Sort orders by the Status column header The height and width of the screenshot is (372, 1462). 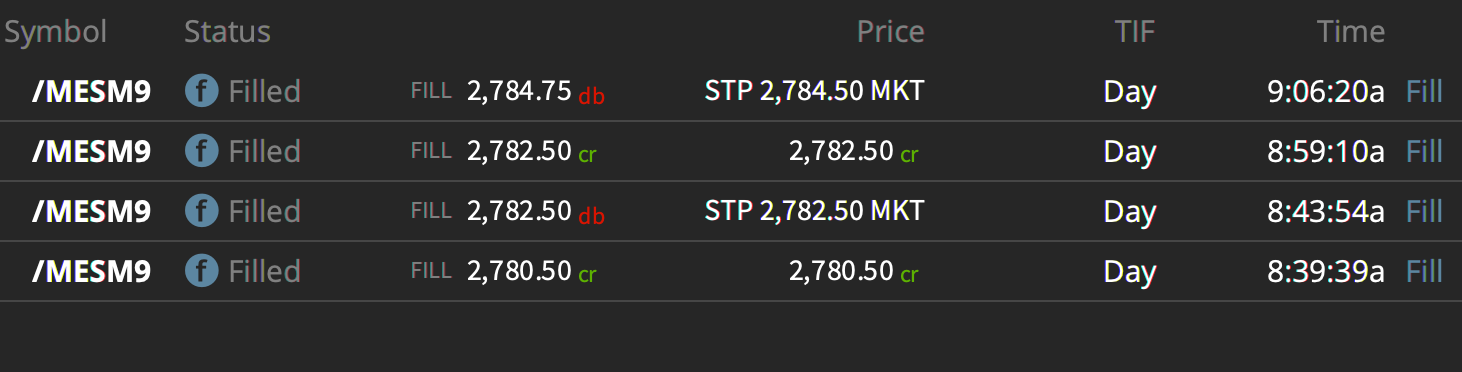[x=227, y=32]
